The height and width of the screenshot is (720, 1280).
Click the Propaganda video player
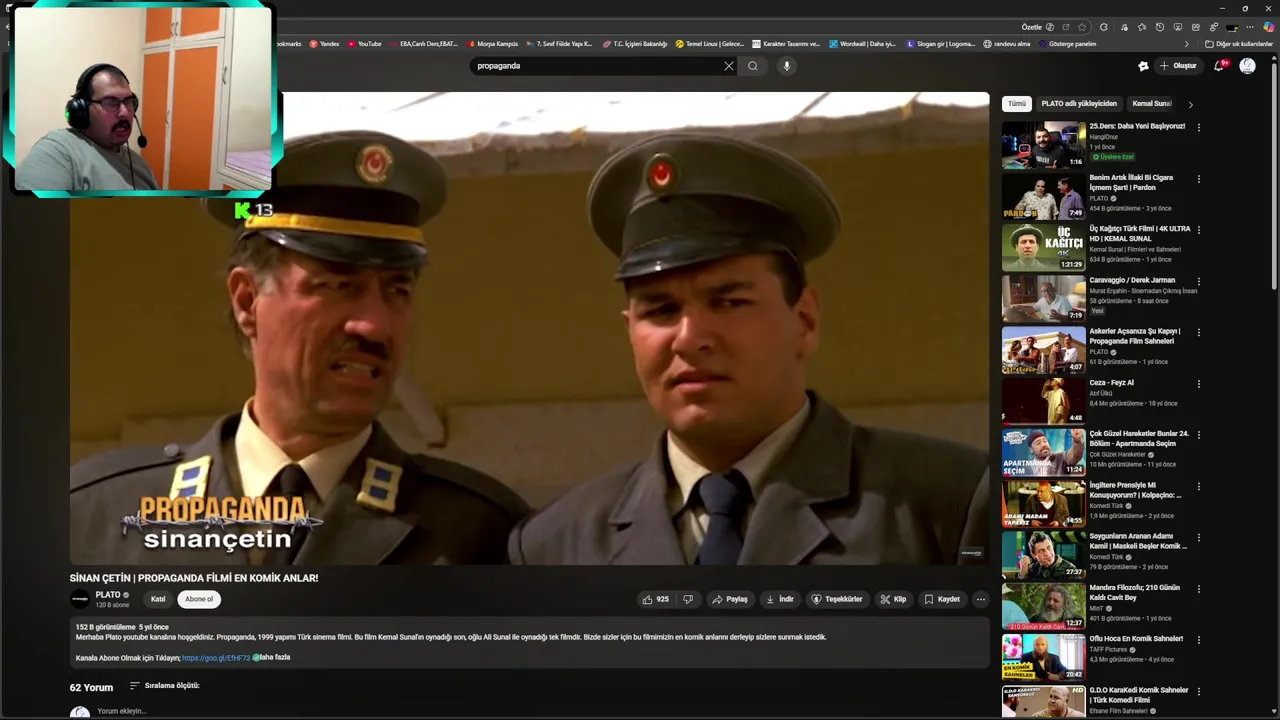click(x=529, y=329)
